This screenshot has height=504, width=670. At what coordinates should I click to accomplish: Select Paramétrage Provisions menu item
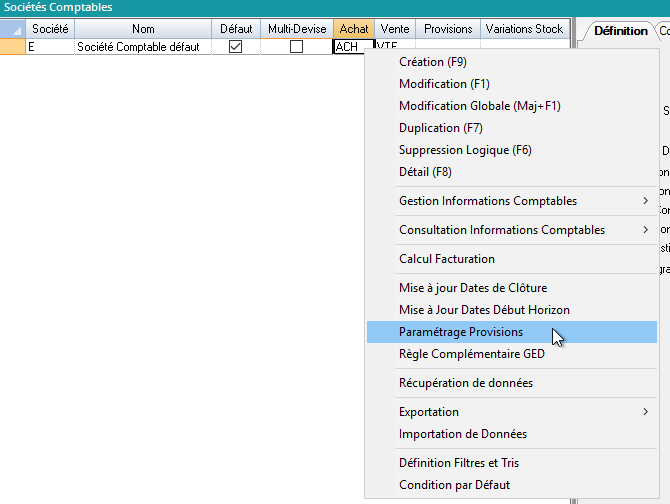pyautogui.click(x=460, y=332)
